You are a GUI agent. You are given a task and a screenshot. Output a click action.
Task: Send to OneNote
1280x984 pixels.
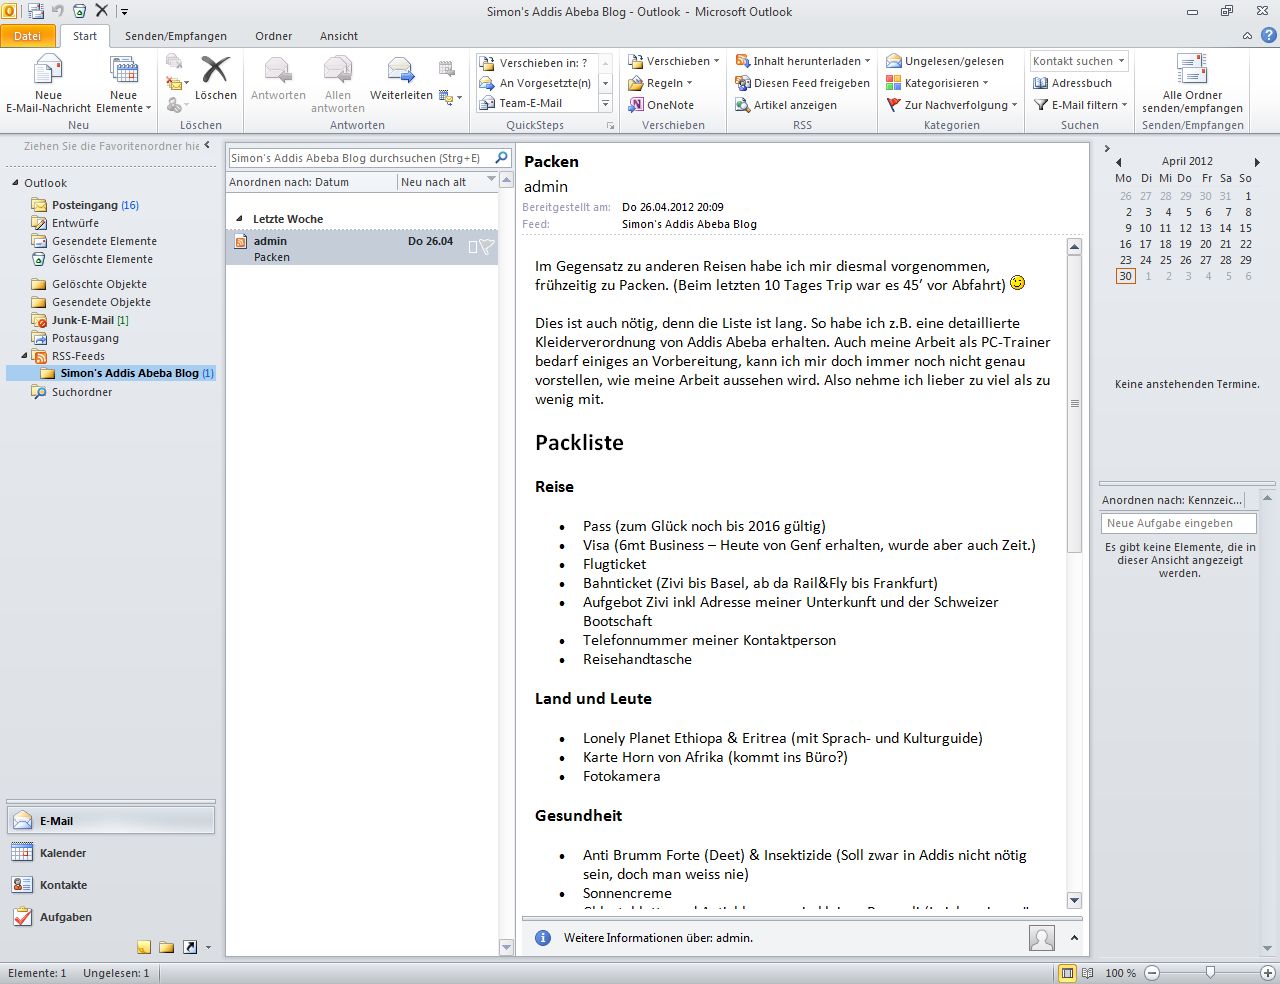click(x=669, y=105)
